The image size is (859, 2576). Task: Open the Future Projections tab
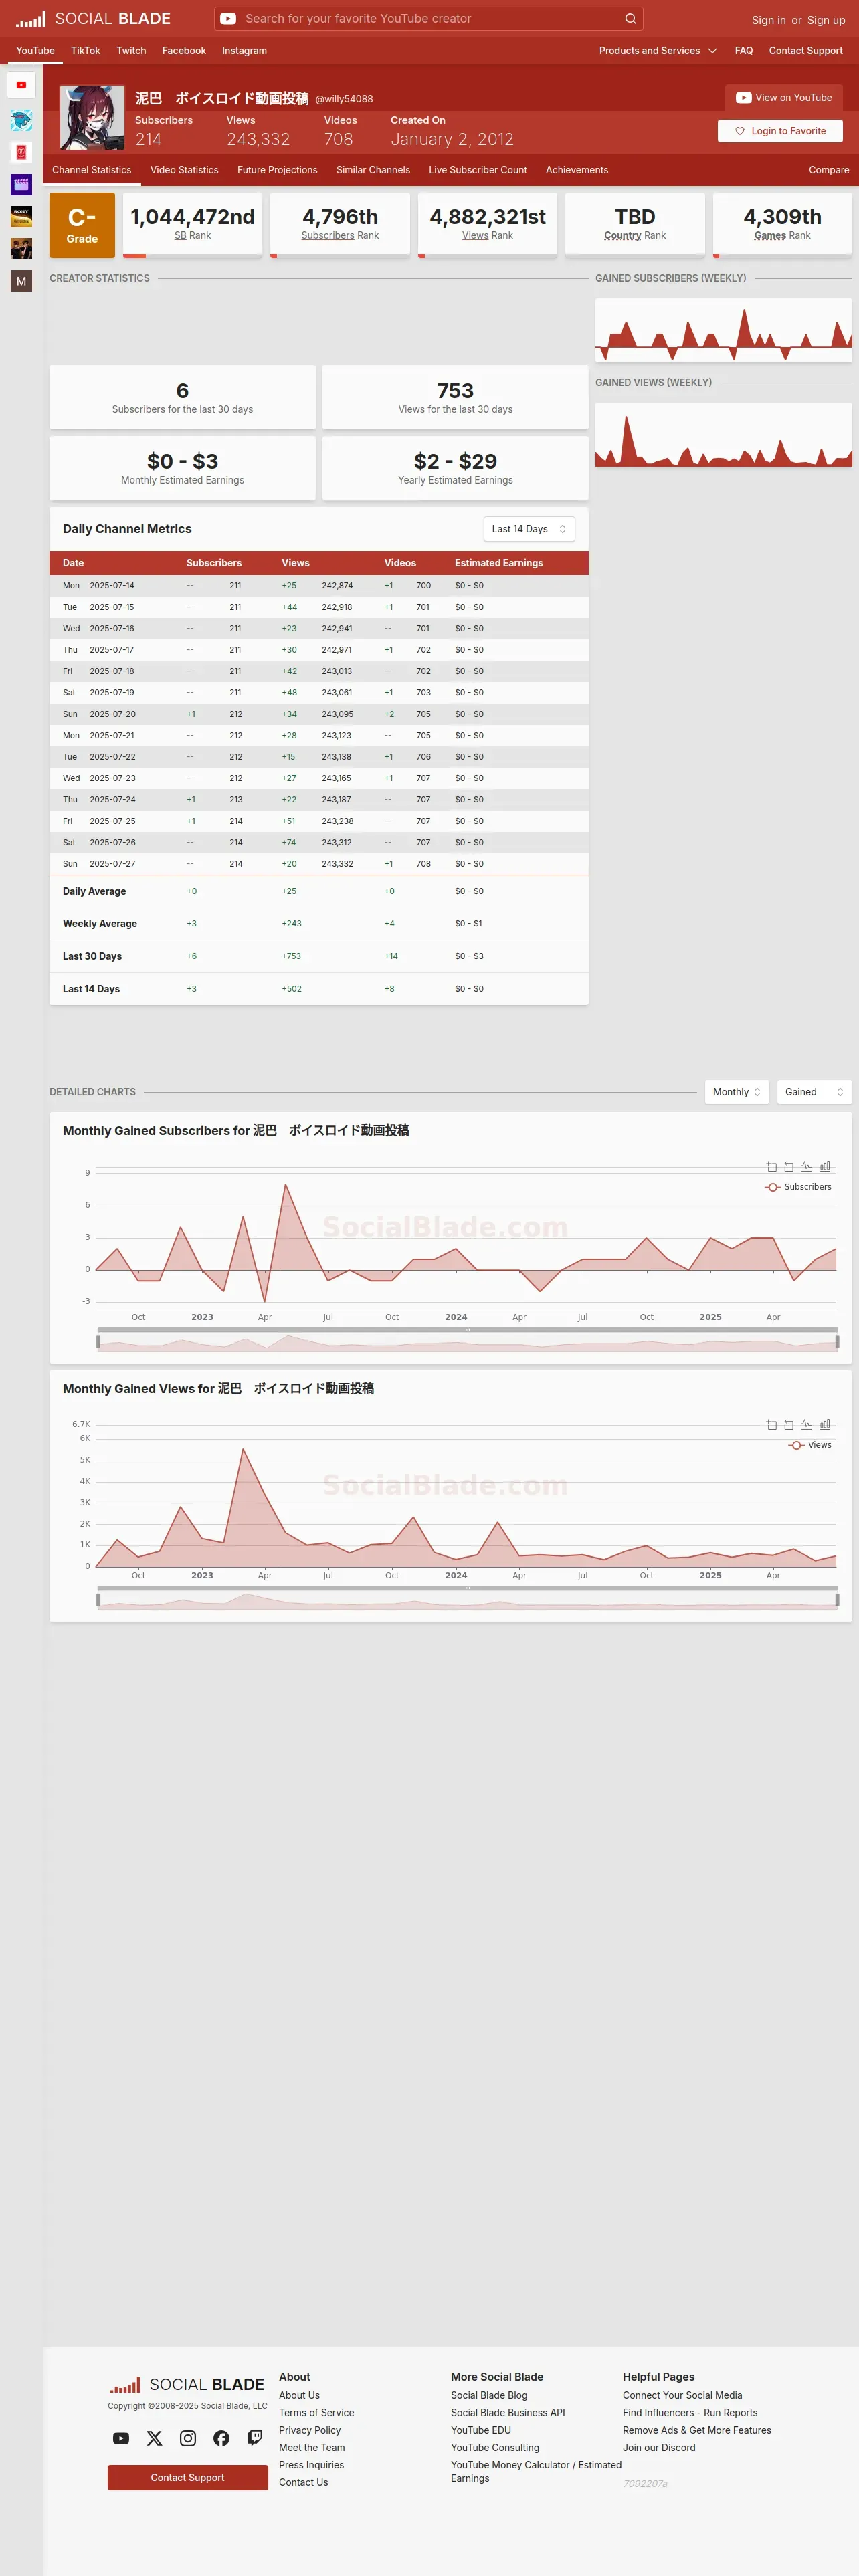(277, 170)
